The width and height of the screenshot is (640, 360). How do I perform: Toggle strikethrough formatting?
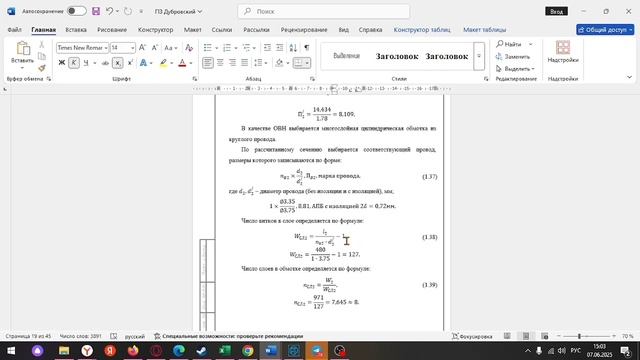click(x=105, y=63)
